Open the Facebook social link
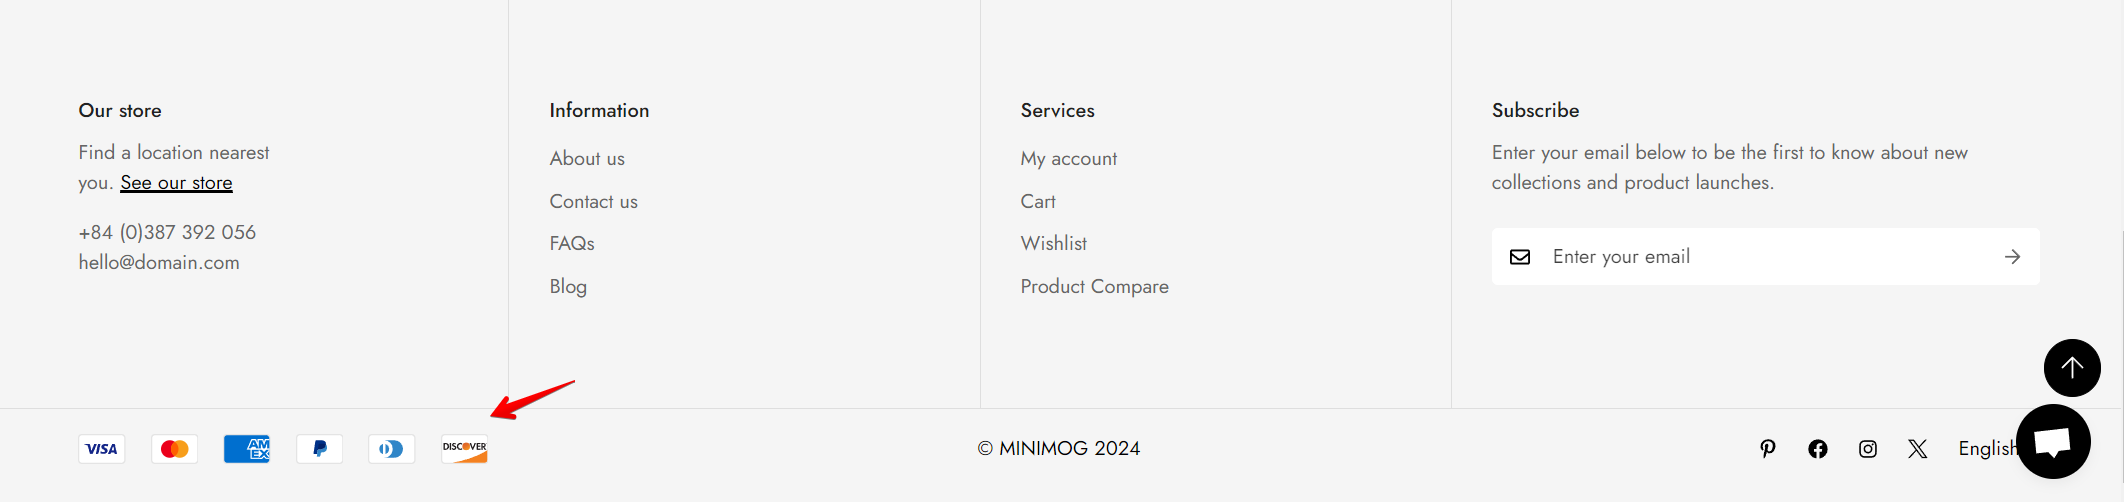The height and width of the screenshot is (502, 2124). pos(1818,449)
